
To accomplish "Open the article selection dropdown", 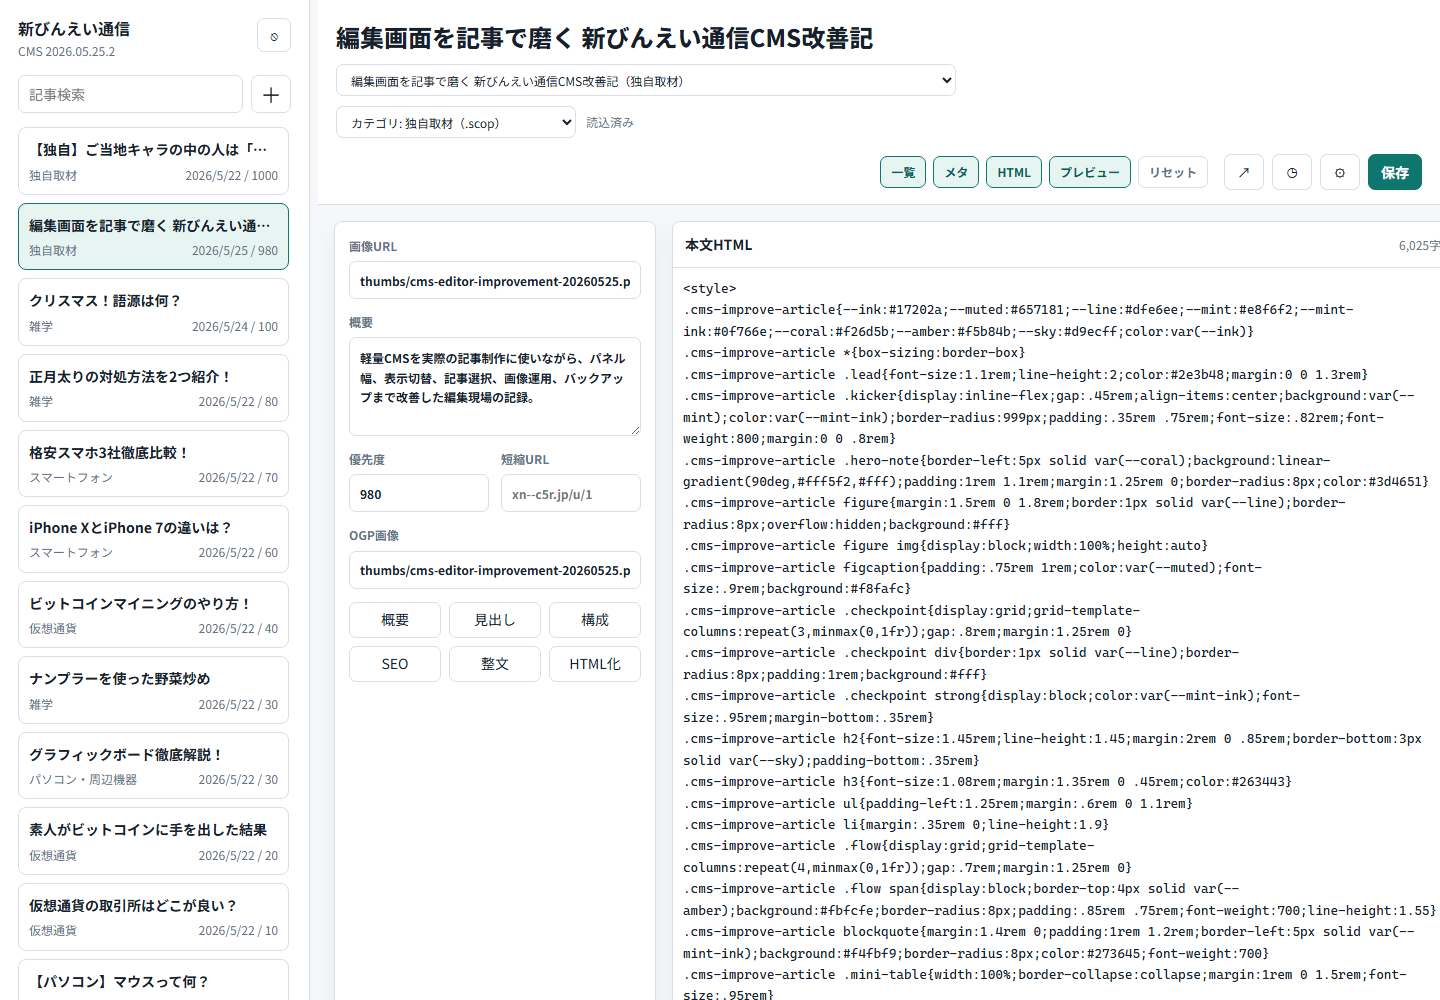I will click(x=646, y=81).
